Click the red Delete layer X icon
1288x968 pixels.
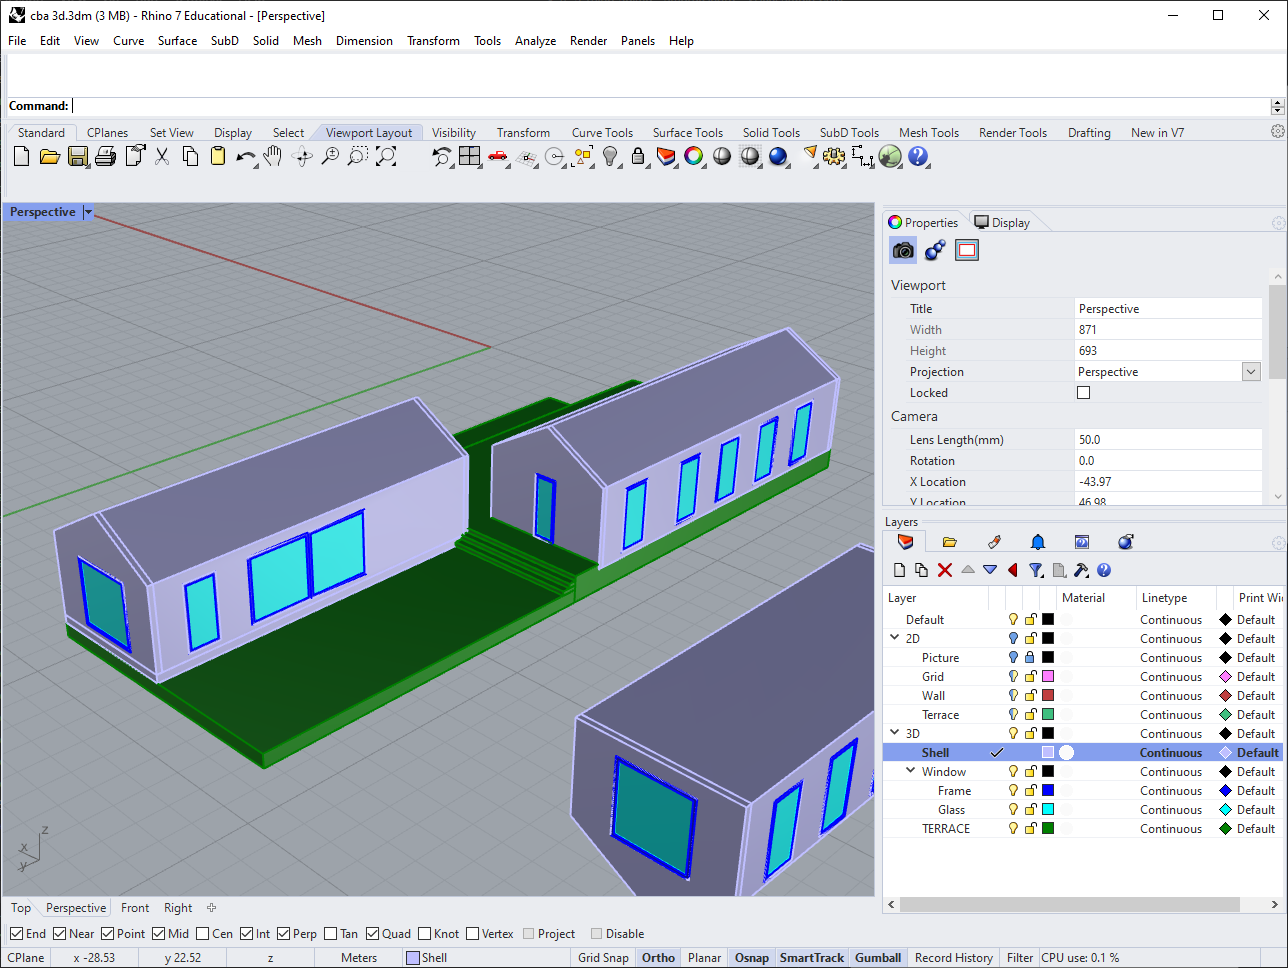(x=945, y=570)
